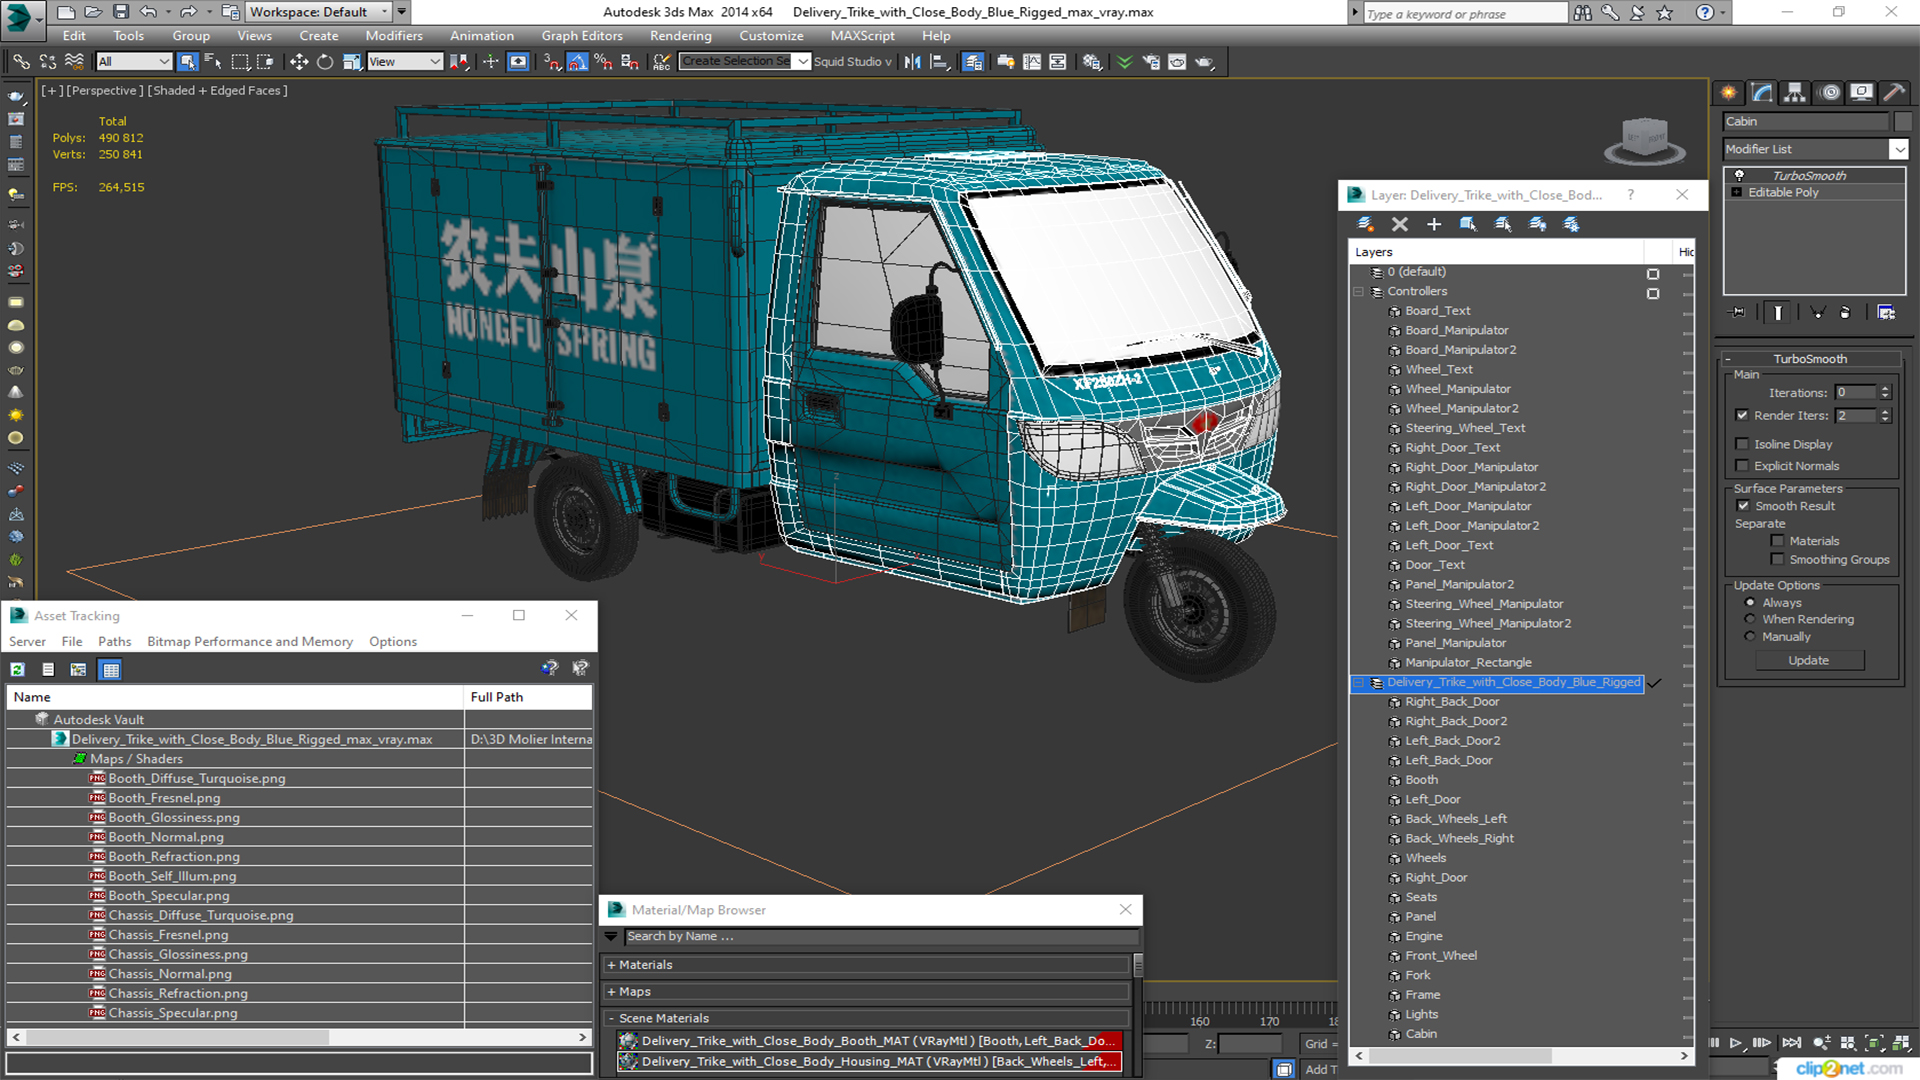This screenshot has width=1920, height=1080.
Task: Open the Graph Editors menu
Action: [x=582, y=36]
